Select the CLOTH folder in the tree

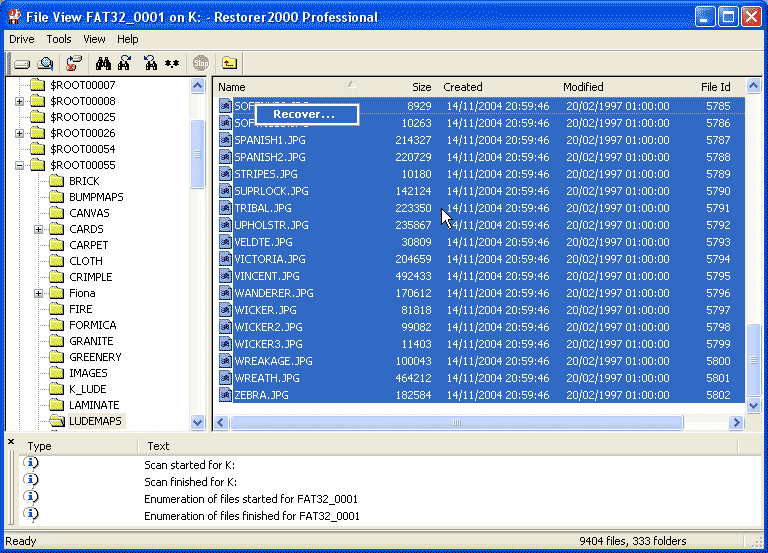coord(86,261)
